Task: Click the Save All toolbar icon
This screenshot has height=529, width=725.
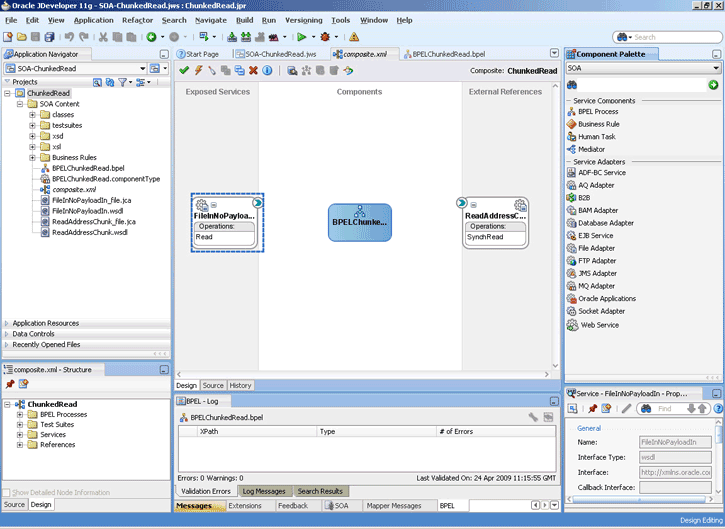Action: tap(49, 37)
